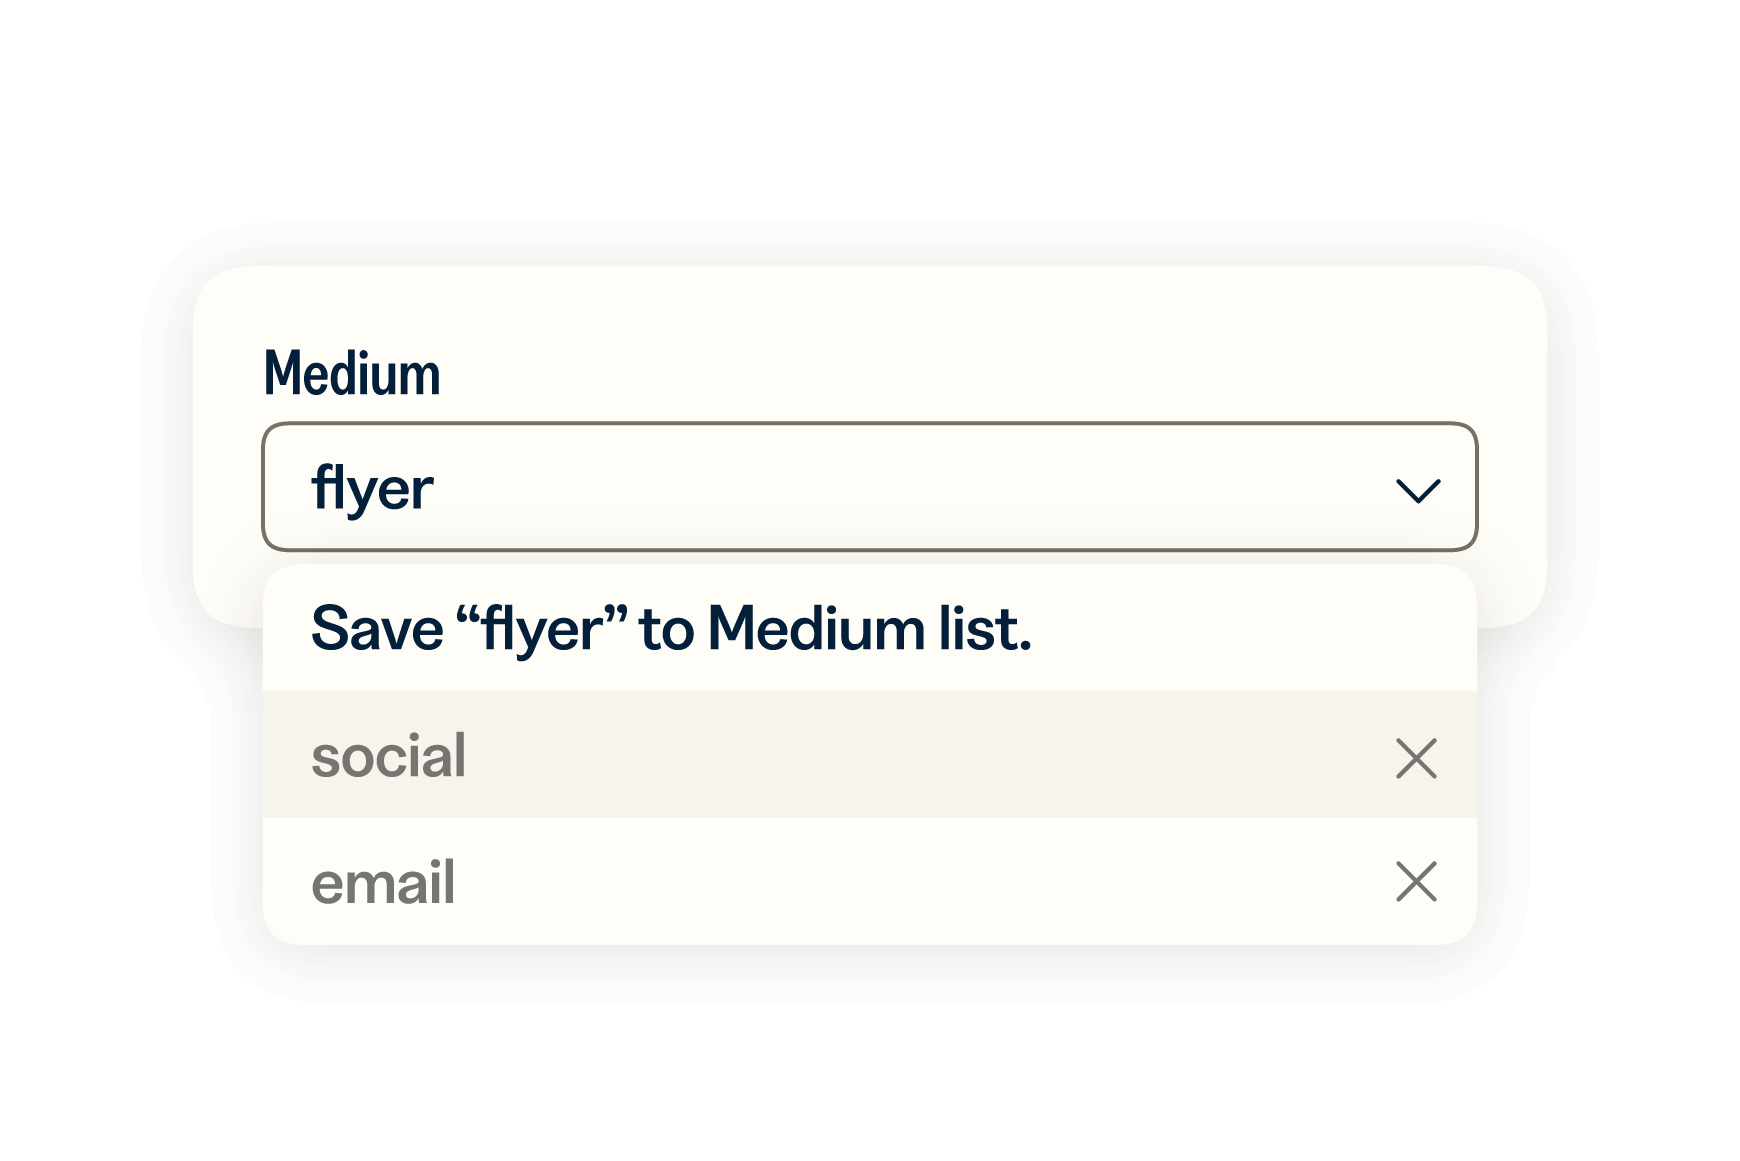Collapse the Medium dropdown list

click(x=1417, y=490)
